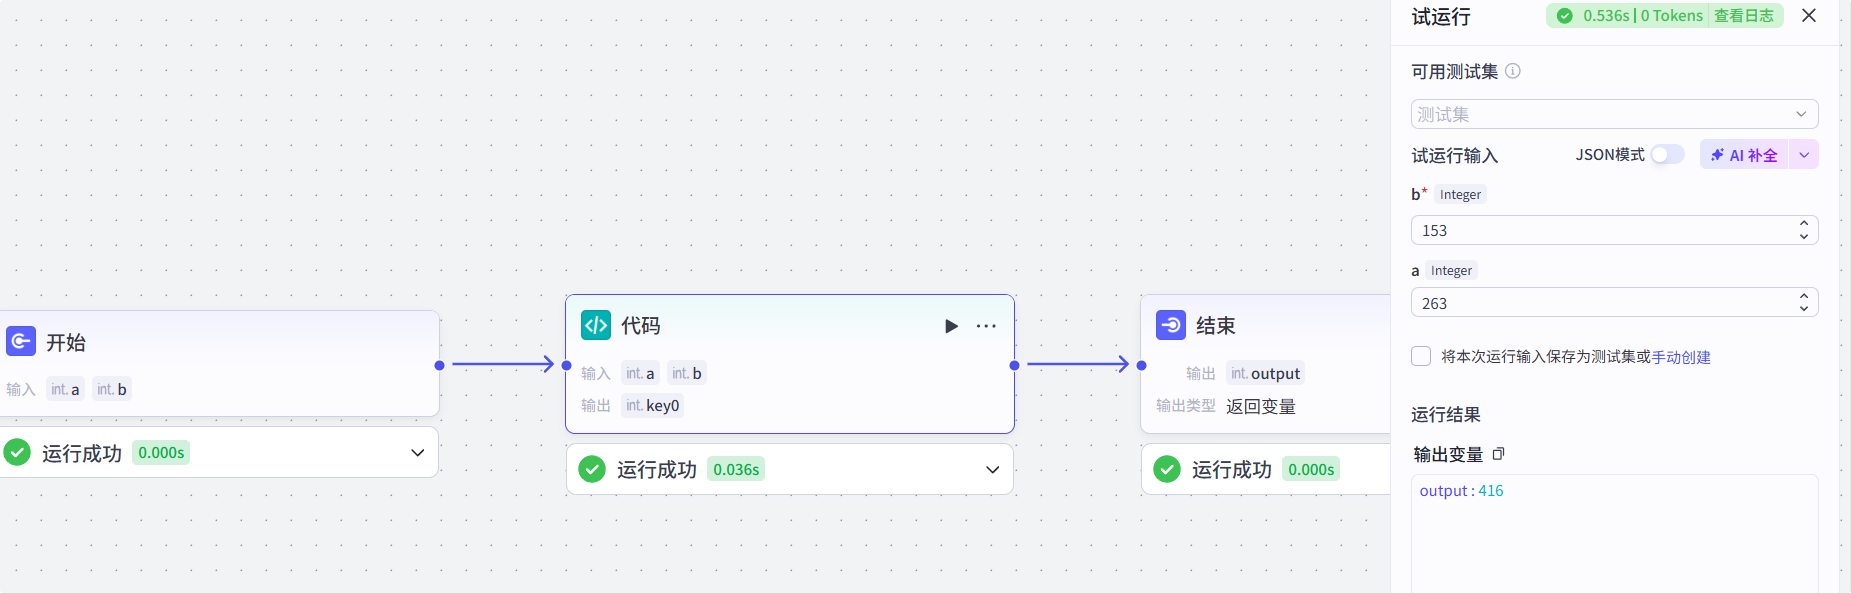This screenshot has height=593, width=1851.
Task: Click the int. key0 output tag
Action: [x=653, y=405]
